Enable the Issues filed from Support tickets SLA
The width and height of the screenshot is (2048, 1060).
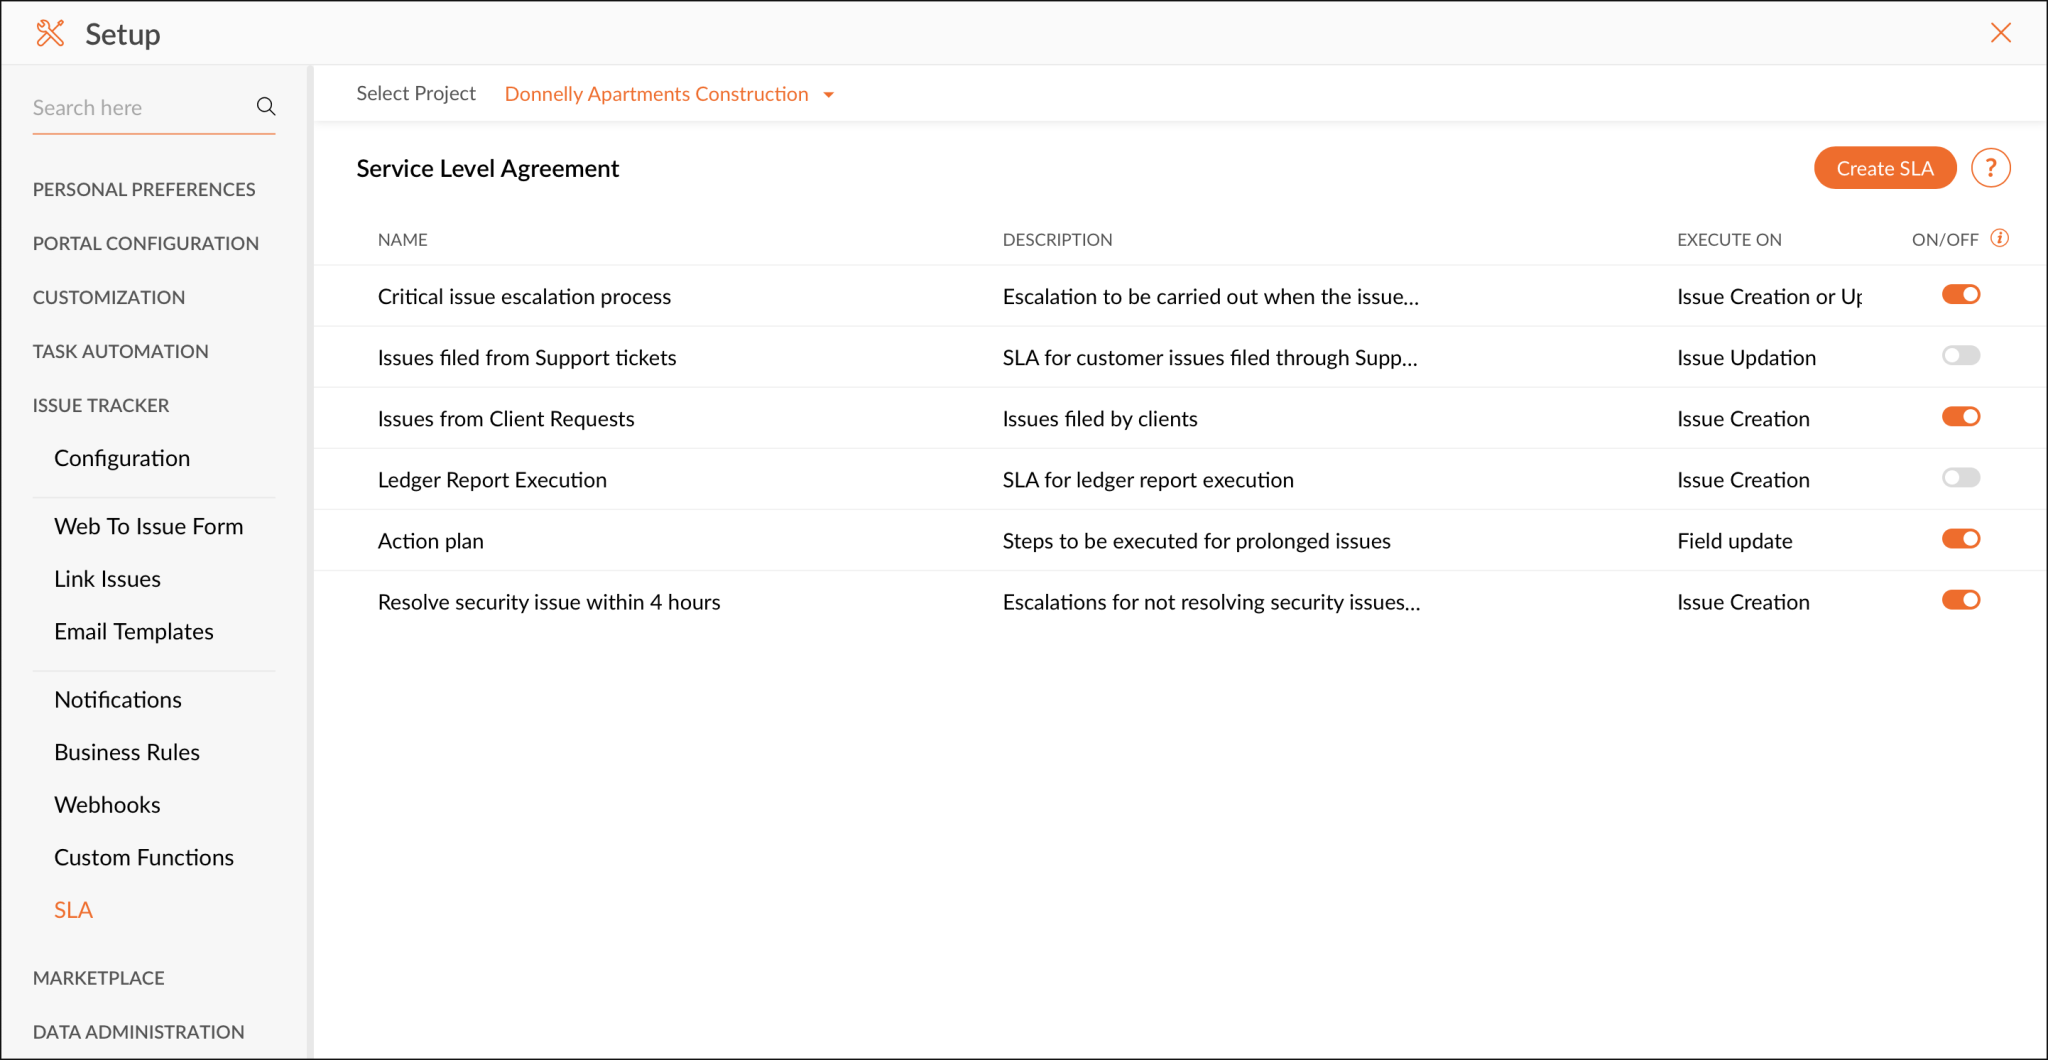(1960, 355)
